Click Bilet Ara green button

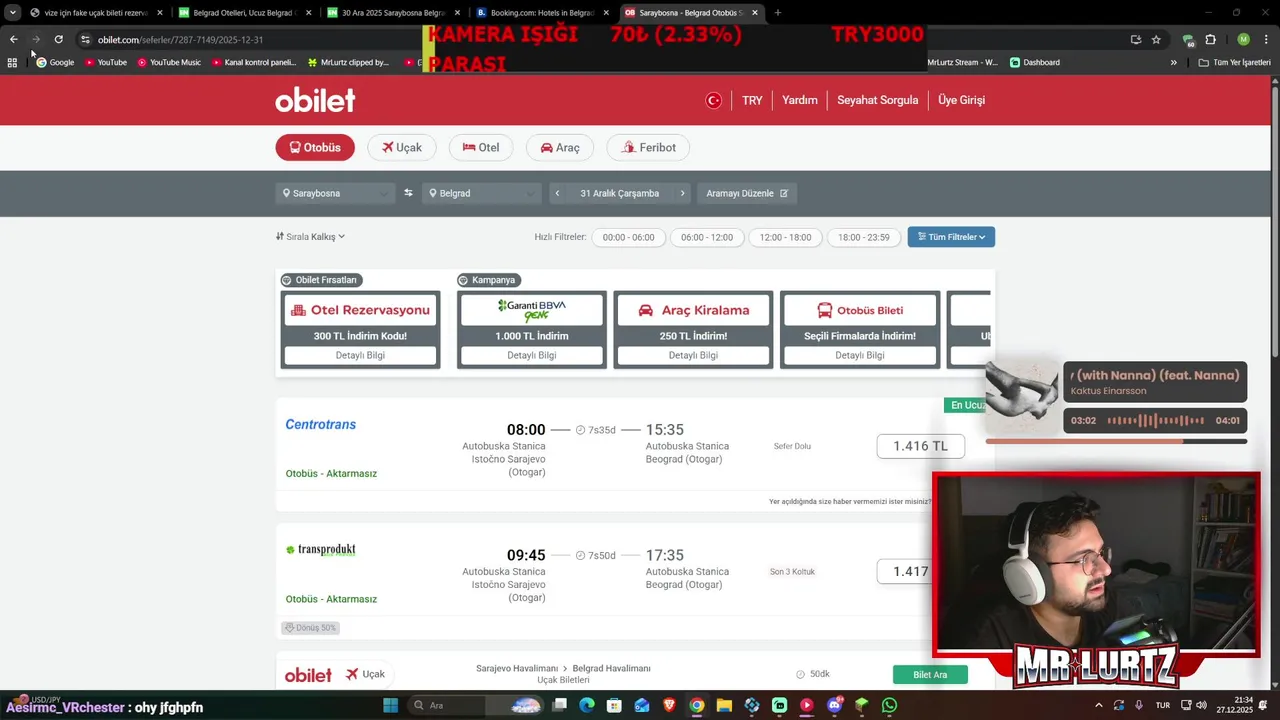(930, 675)
